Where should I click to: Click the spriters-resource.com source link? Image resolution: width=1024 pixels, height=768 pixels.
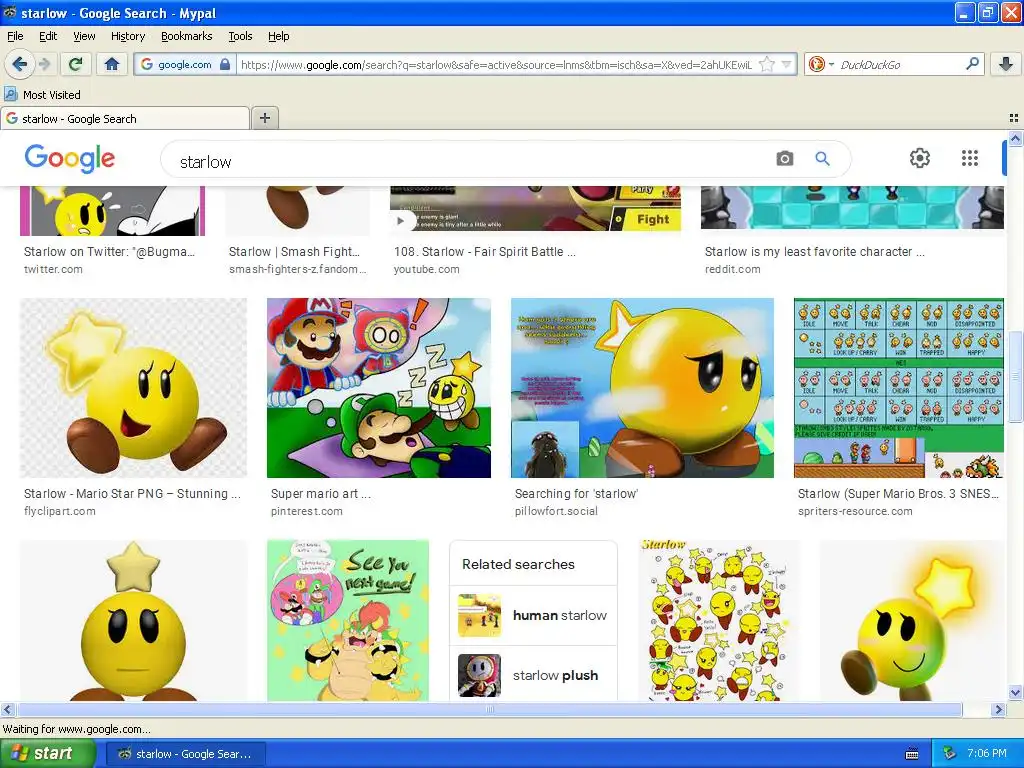[x=855, y=511]
